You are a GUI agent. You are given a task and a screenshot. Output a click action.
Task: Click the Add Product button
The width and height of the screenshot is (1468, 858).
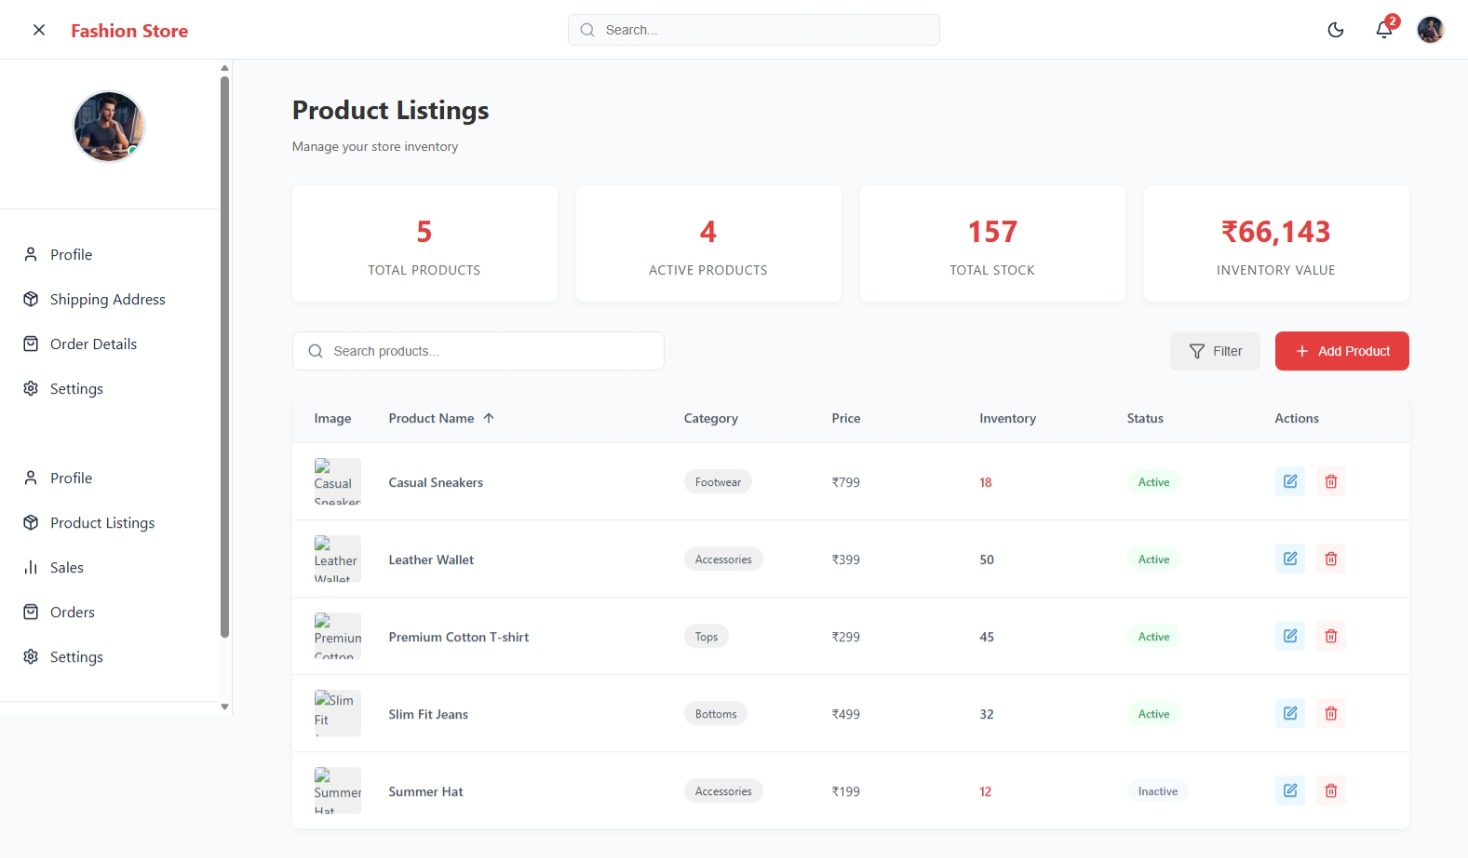pyautogui.click(x=1341, y=351)
